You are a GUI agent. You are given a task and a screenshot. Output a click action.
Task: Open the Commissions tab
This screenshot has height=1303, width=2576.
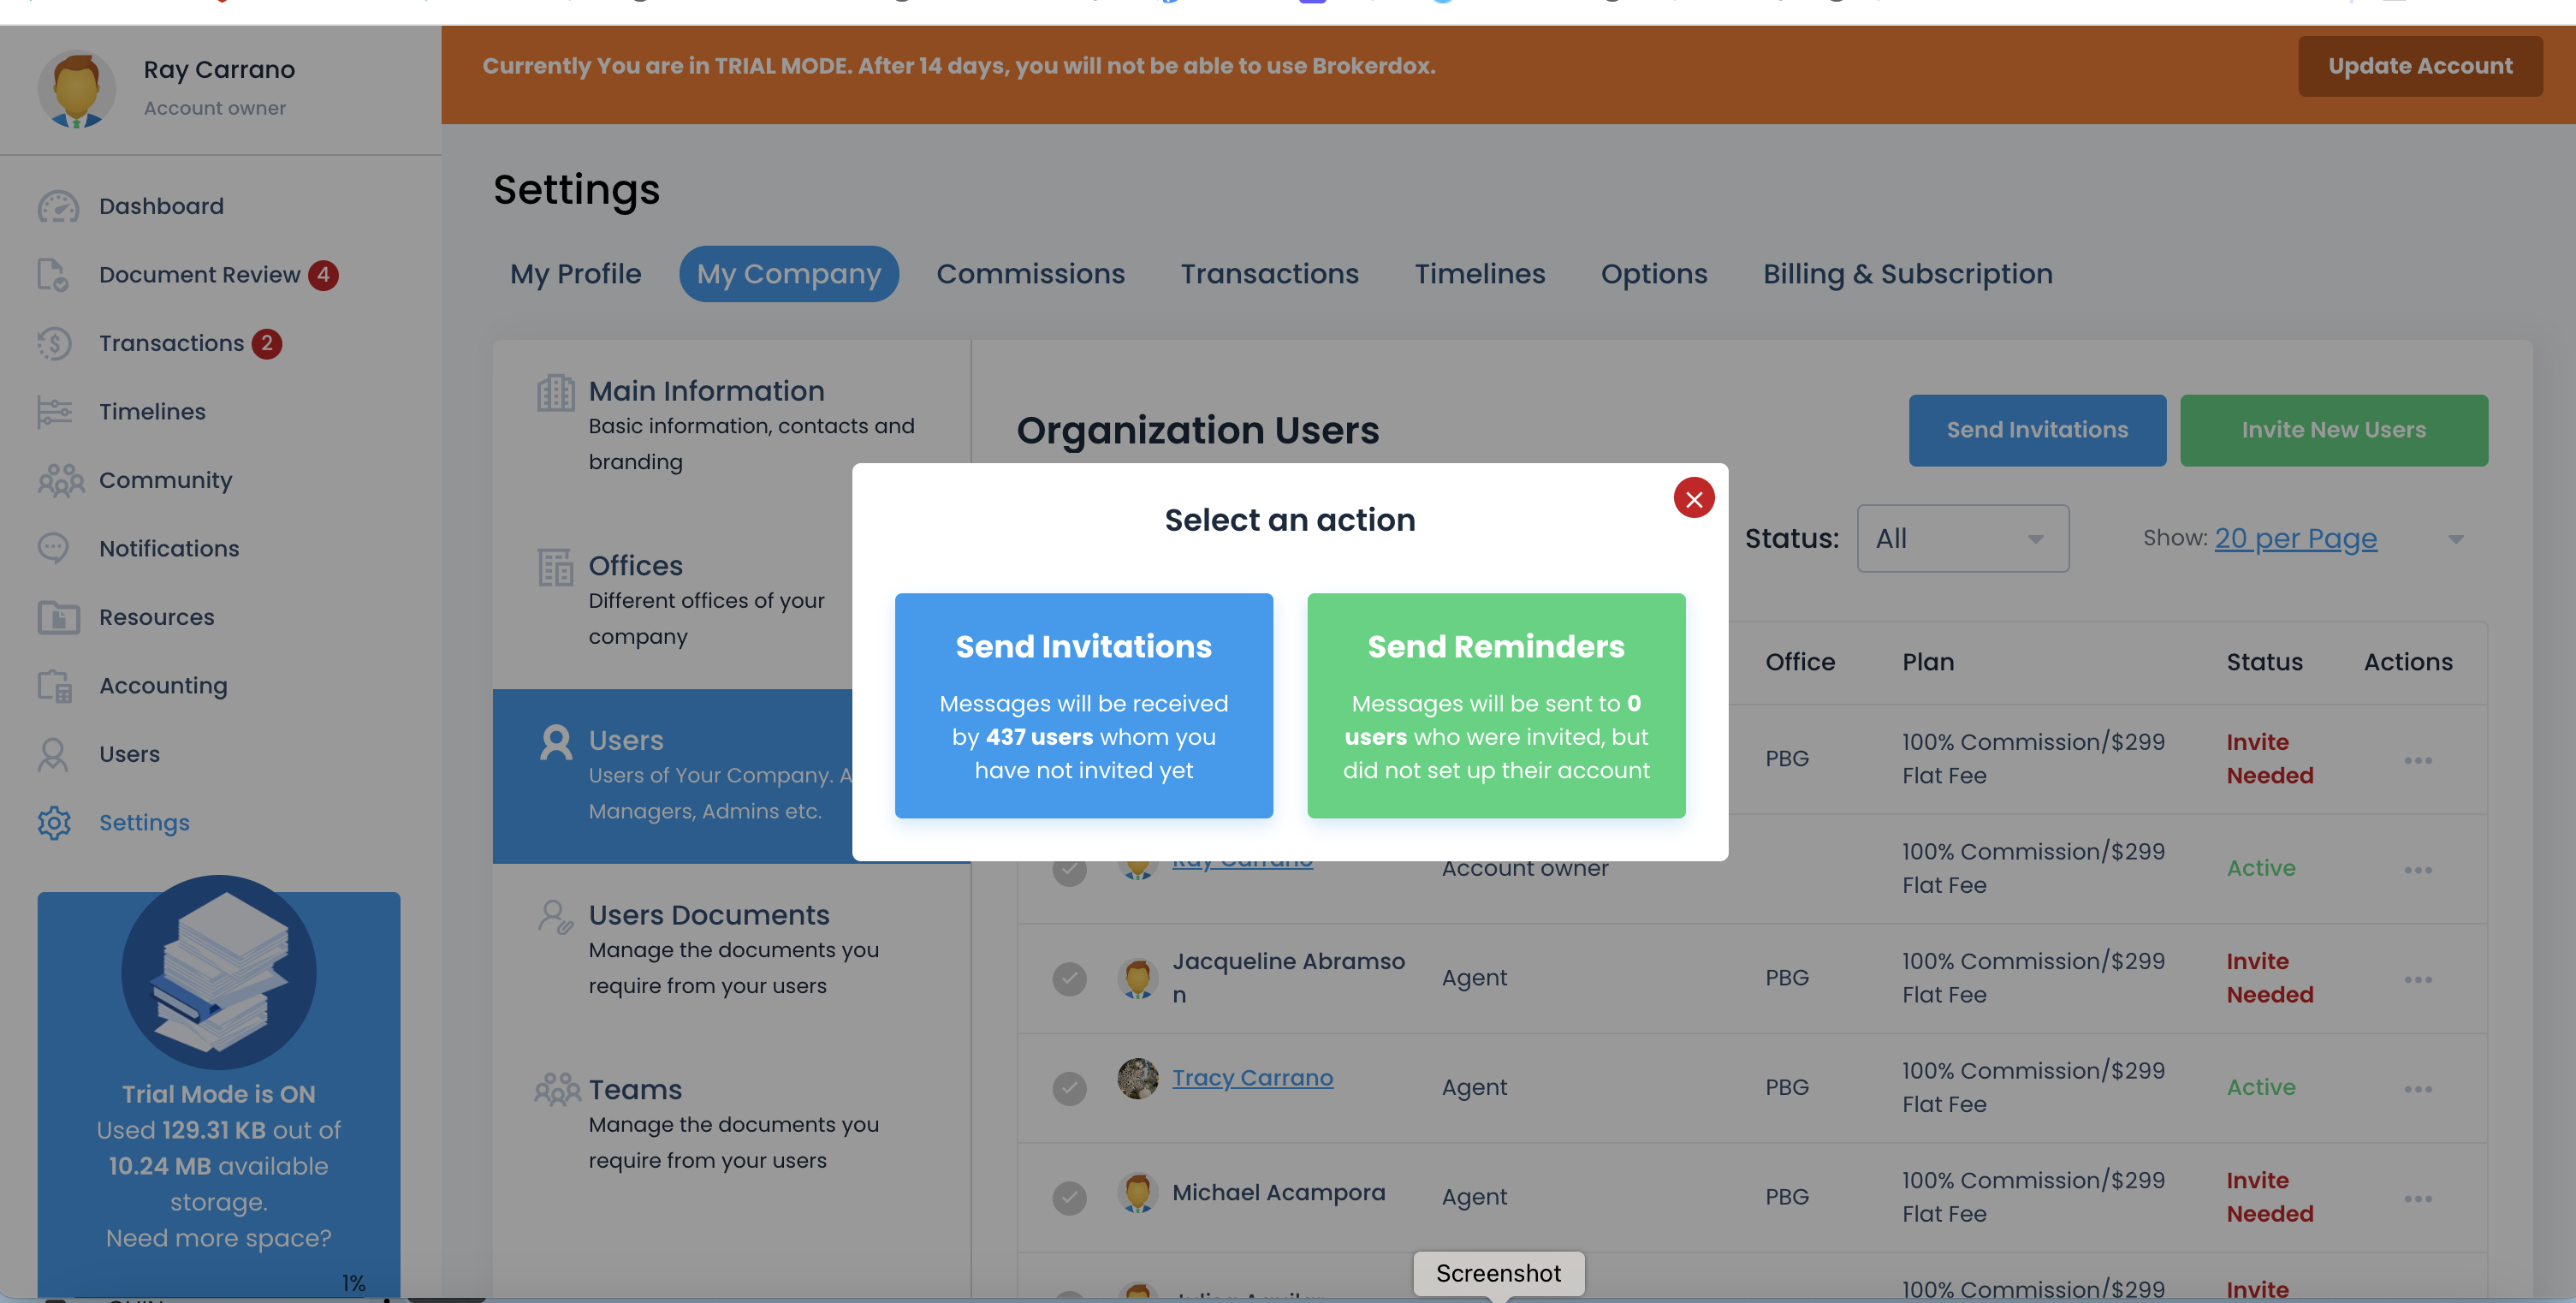[x=1030, y=274]
